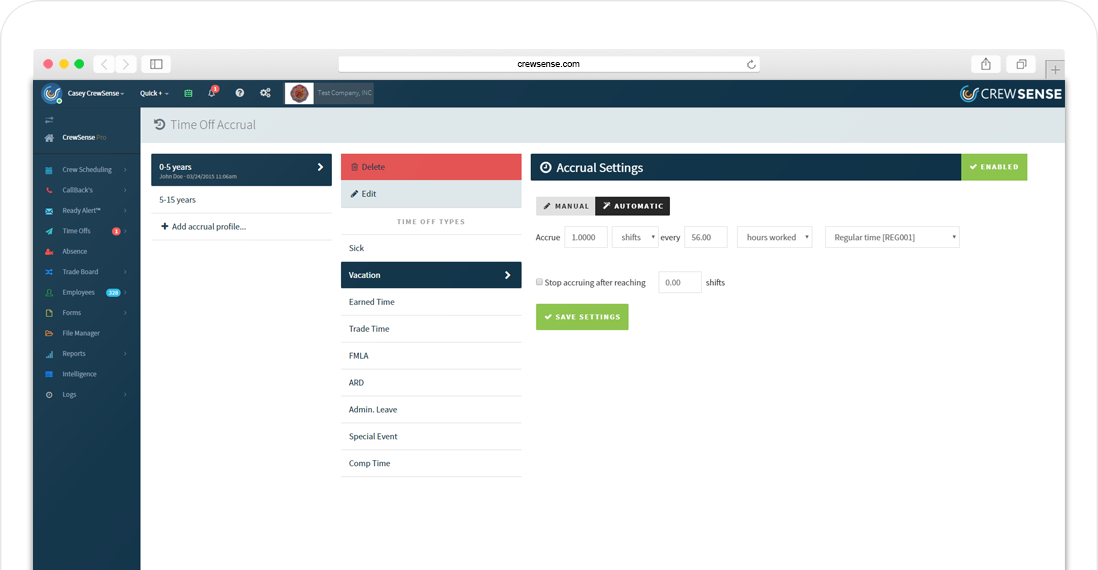Select the Earned Time type
This screenshot has height=570, width=1098.
(x=431, y=302)
